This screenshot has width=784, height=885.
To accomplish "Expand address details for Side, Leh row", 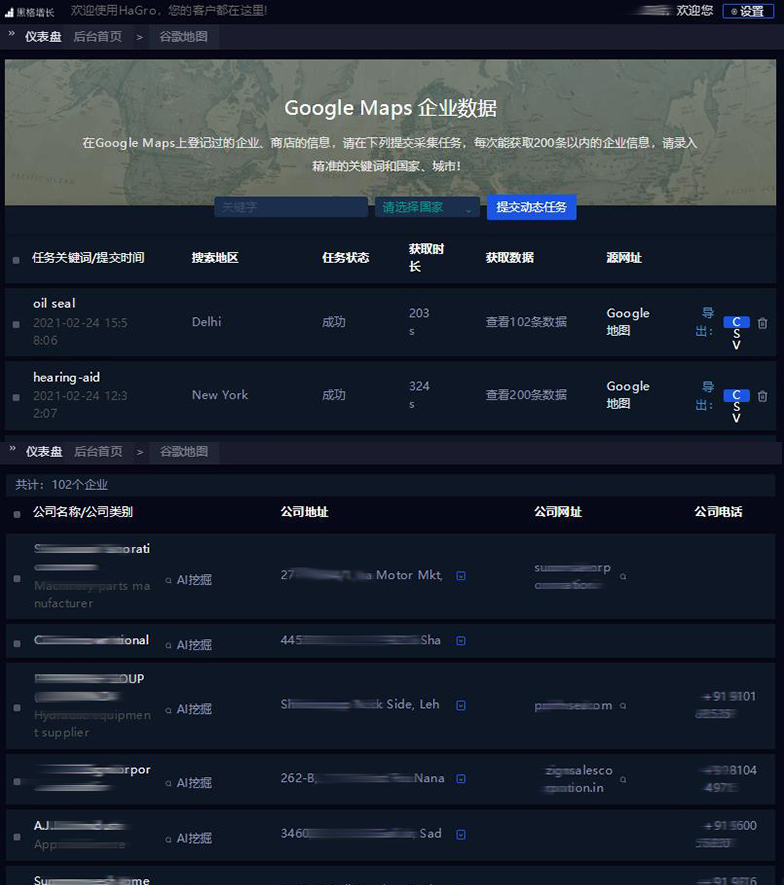I will tap(460, 705).
